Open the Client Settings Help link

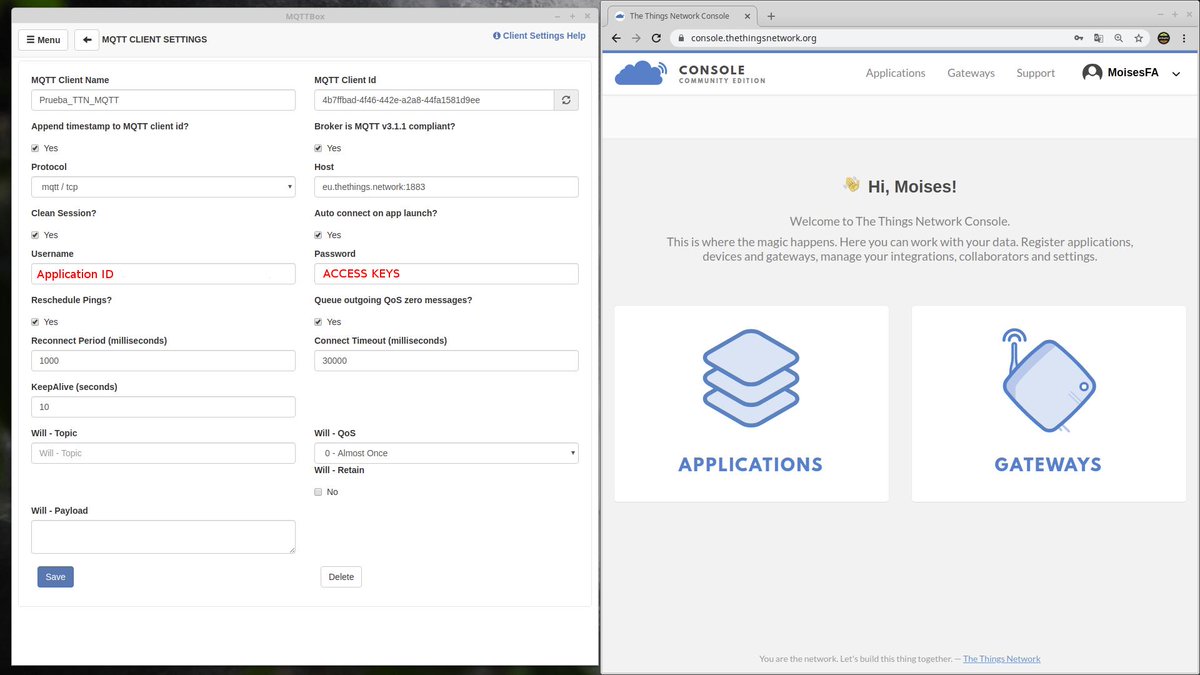point(539,36)
